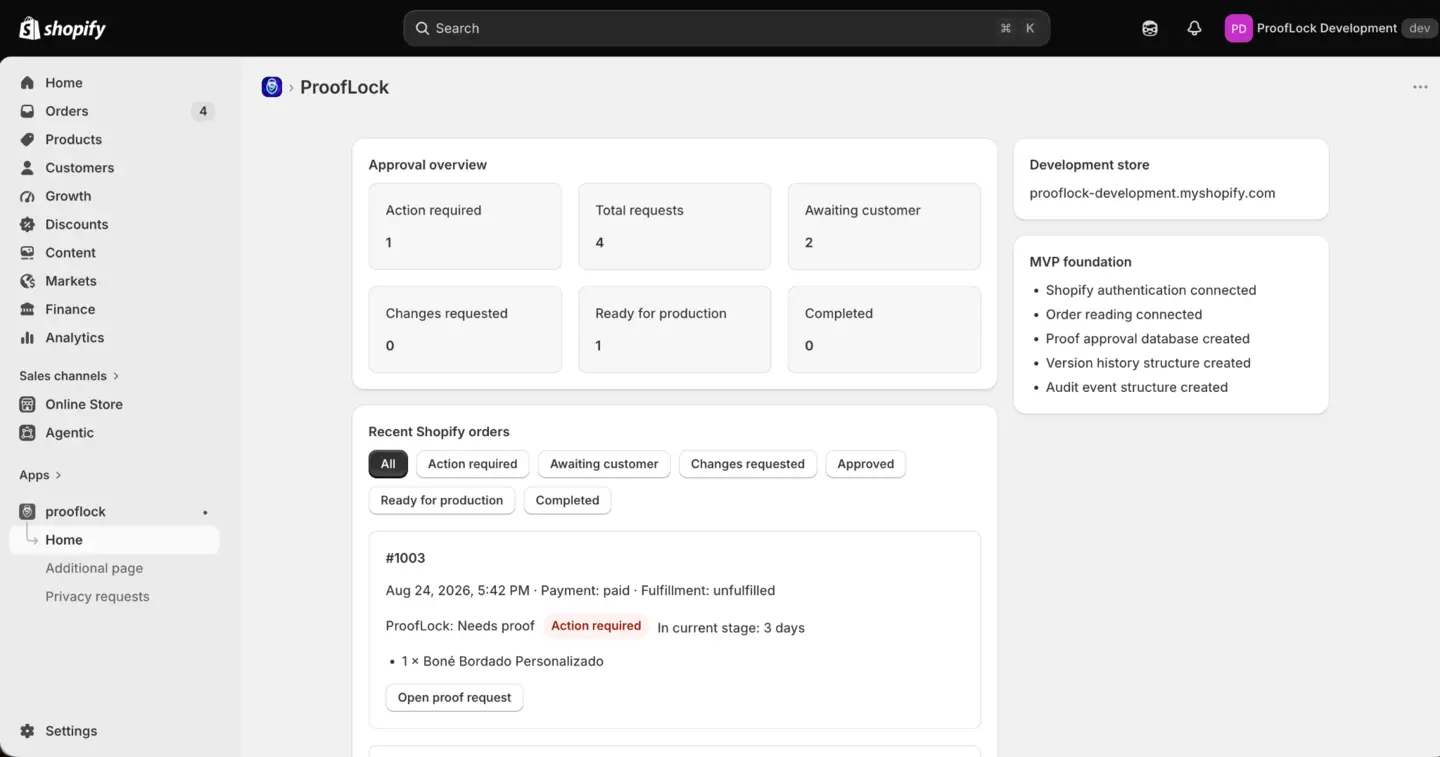Open proof request for order #1003
Image resolution: width=1440 pixels, height=757 pixels.
point(455,698)
